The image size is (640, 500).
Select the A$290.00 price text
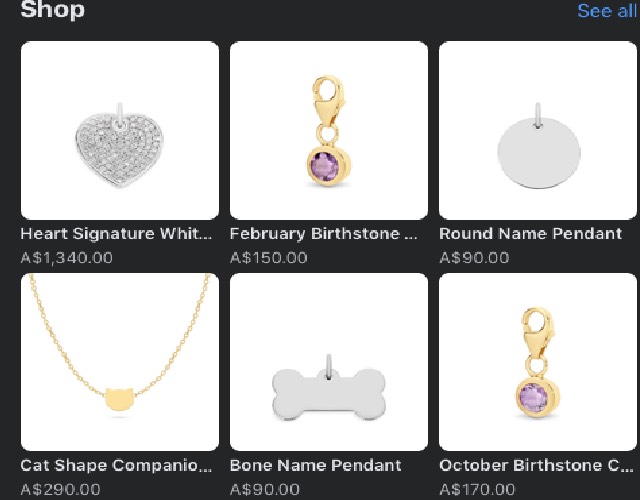pyautogui.click(x=61, y=489)
